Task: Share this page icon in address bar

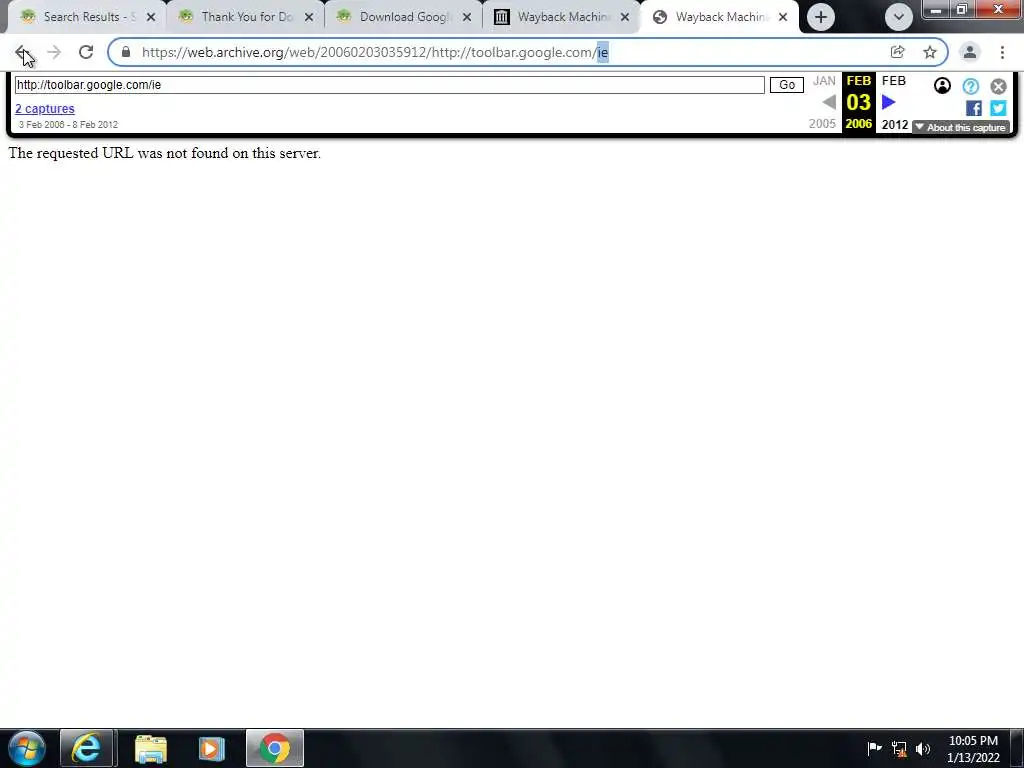Action: pyautogui.click(x=897, y=52)
